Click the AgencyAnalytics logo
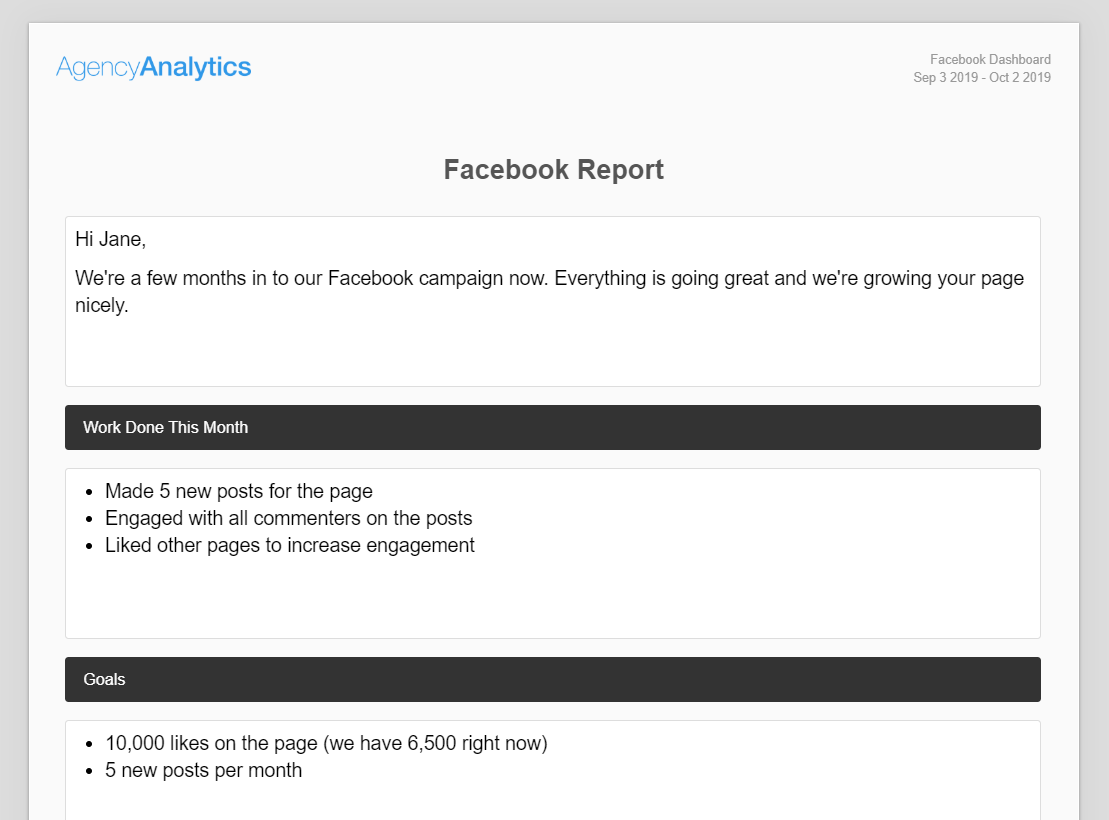 153,68
